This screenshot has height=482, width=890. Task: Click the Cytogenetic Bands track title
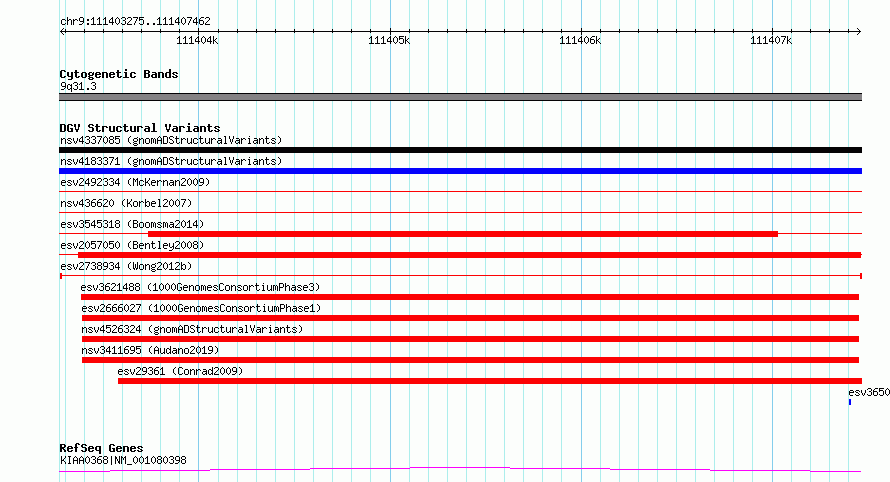119,74
